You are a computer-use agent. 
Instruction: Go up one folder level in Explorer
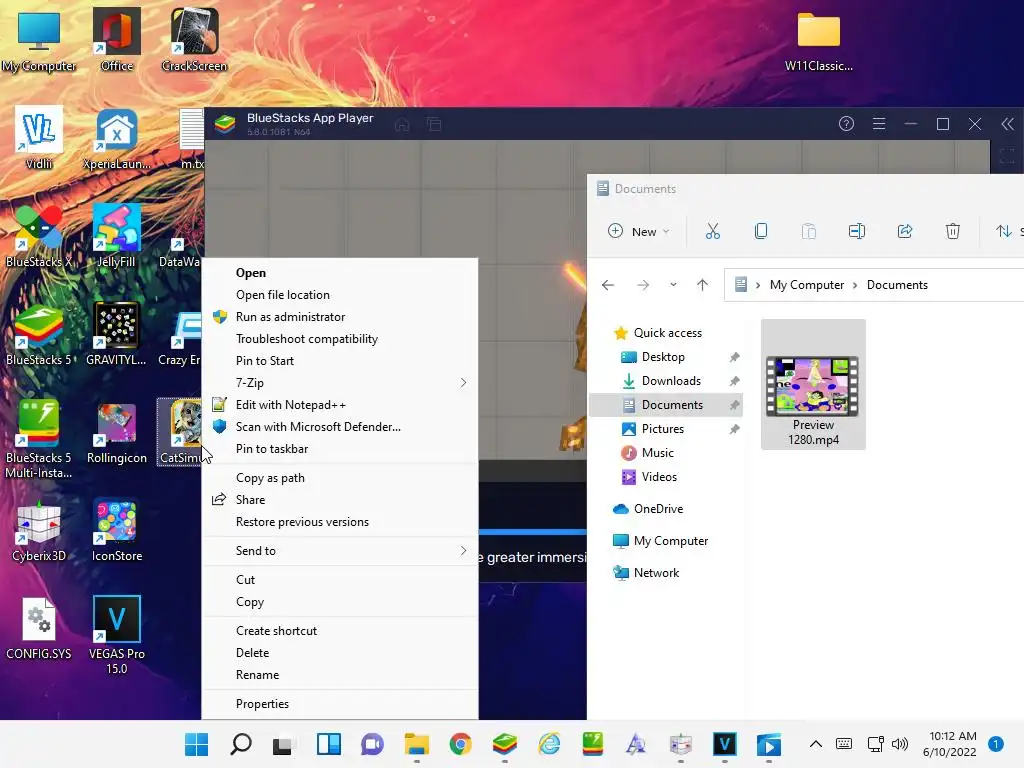[703, 285]
